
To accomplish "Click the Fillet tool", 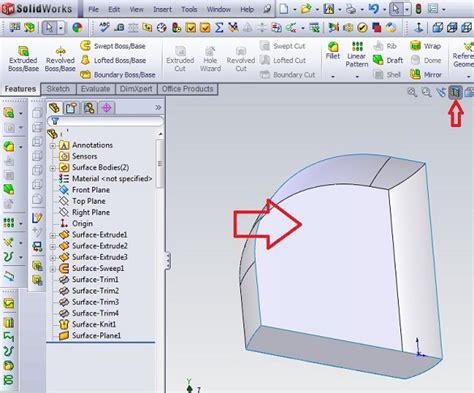I will pyautogui.click(x=333, y=51).
